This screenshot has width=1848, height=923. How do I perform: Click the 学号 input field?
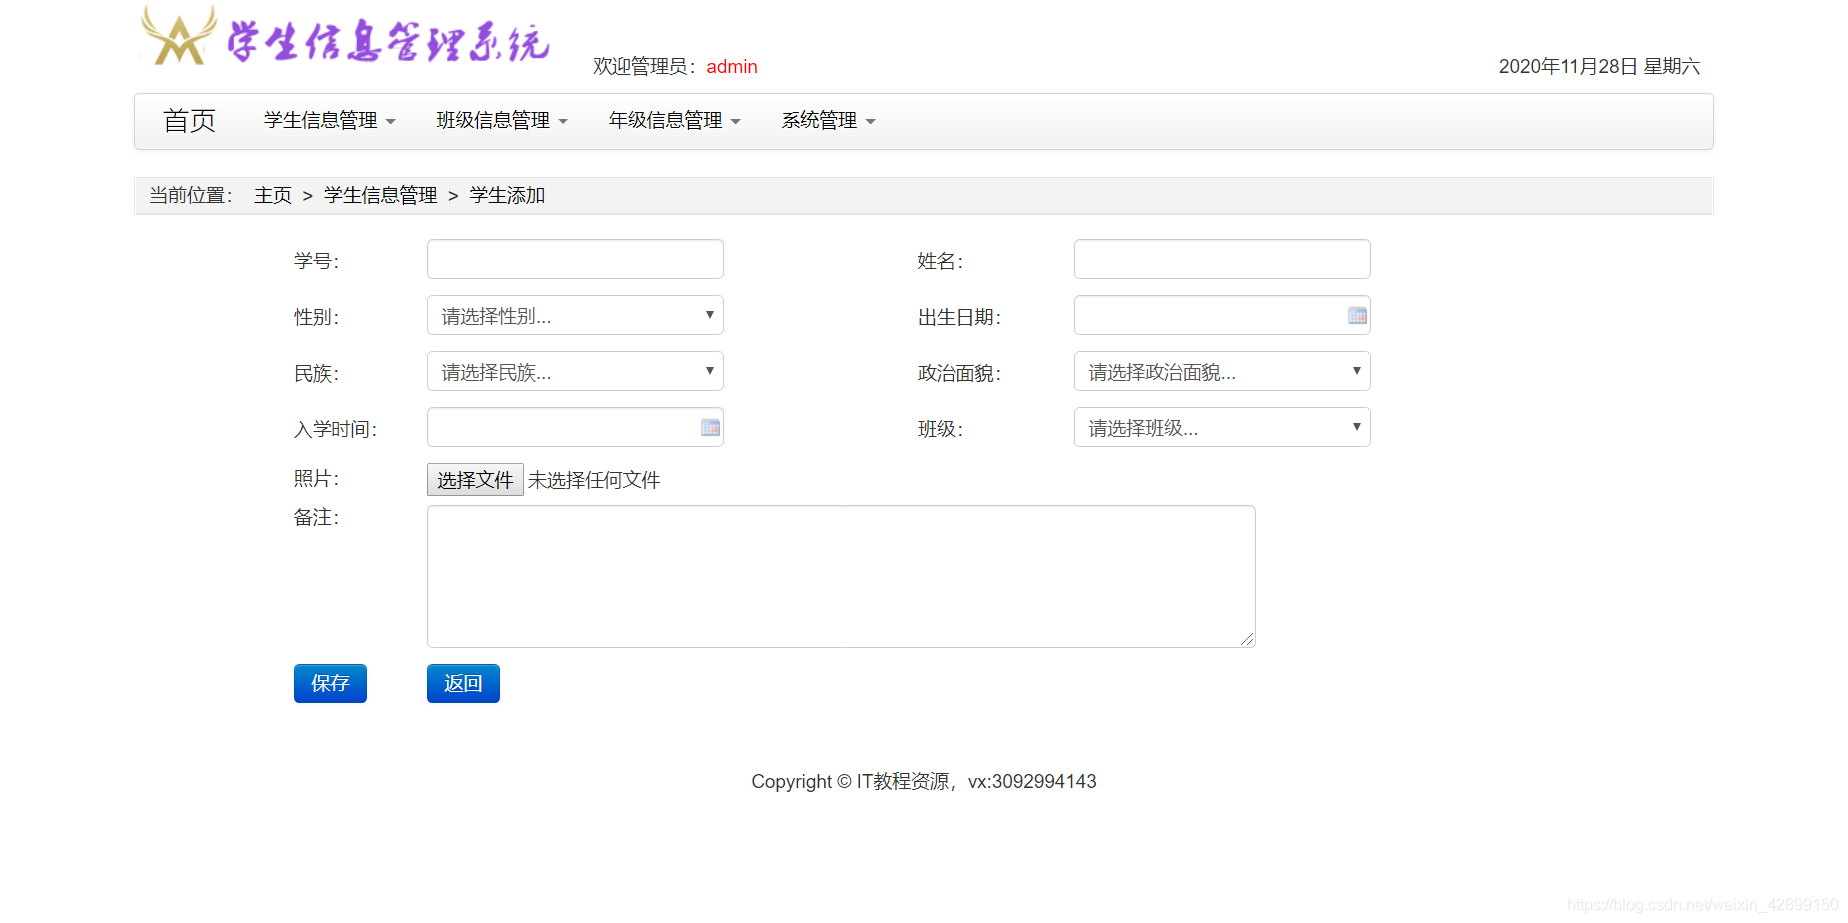(x=575, y=259)
